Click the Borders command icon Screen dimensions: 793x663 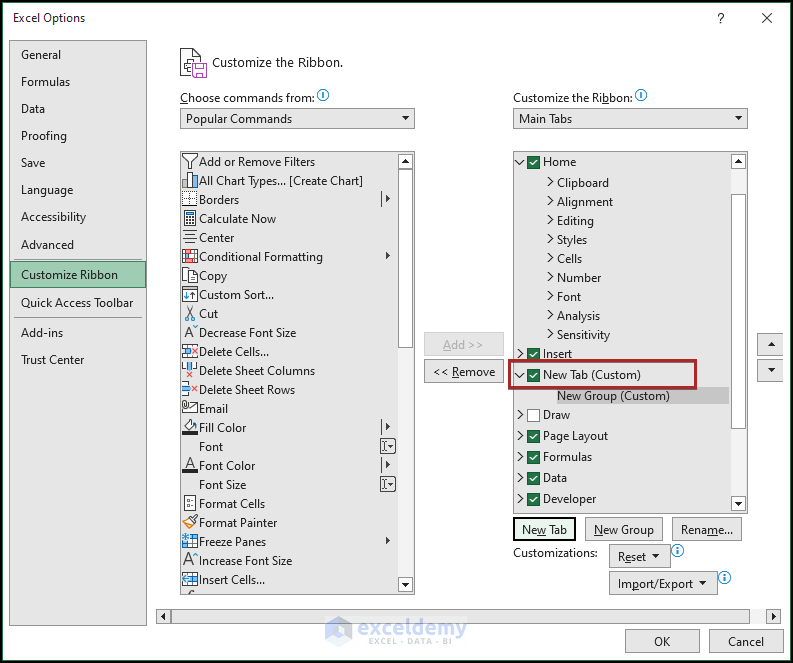pos(190,199)
